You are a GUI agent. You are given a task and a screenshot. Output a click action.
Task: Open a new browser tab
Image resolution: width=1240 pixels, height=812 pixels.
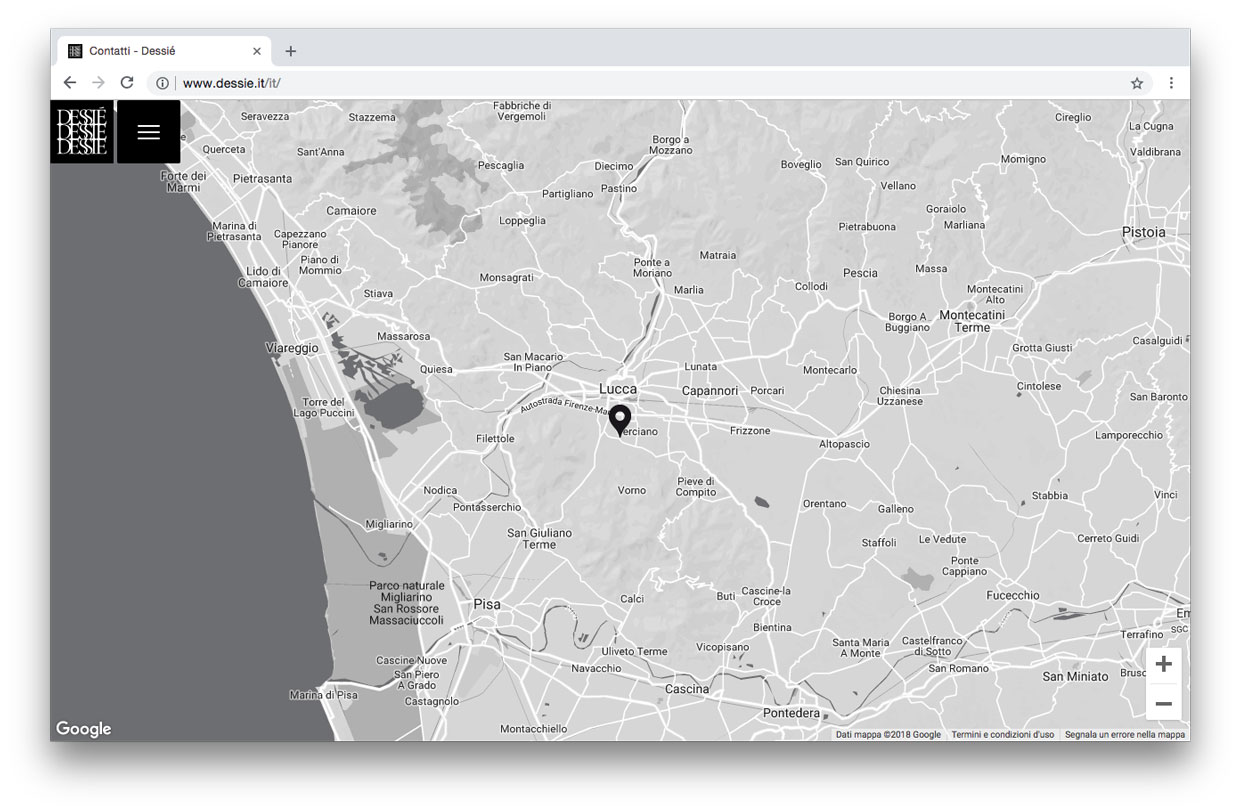click(x=291, y=51)
